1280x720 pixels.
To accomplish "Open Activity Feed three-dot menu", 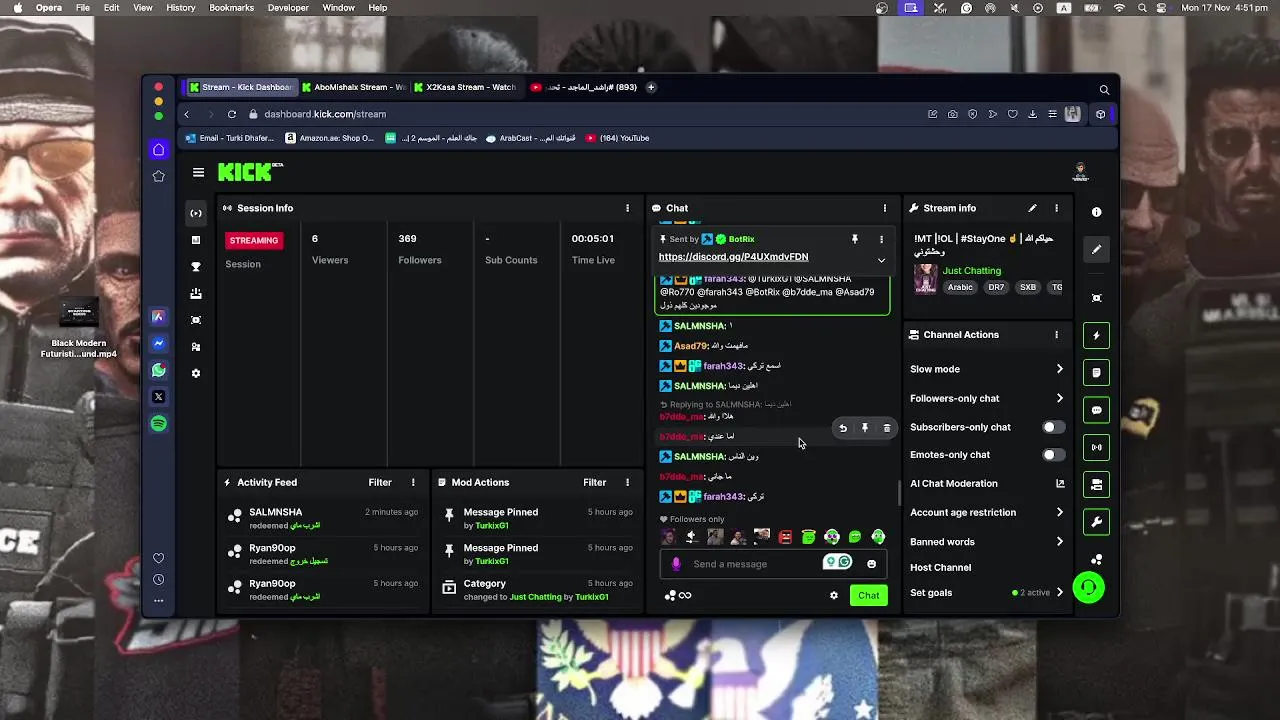I will (413, 482).
